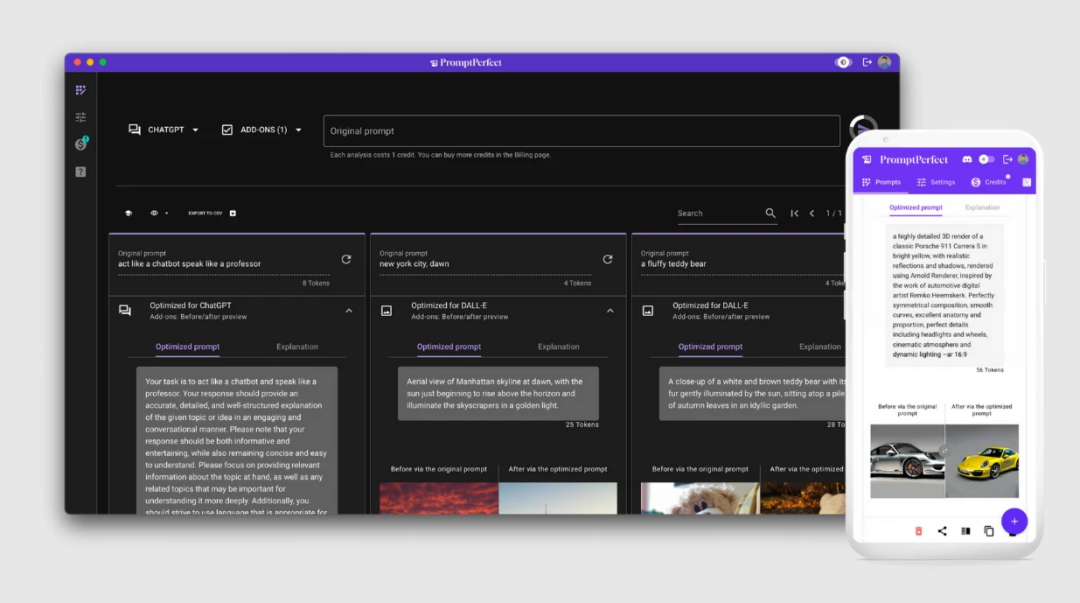The height and width of the screenshot is (603, 1080).
Task: Regenerate the new york city prompt
Action: [x=608, y=259]
